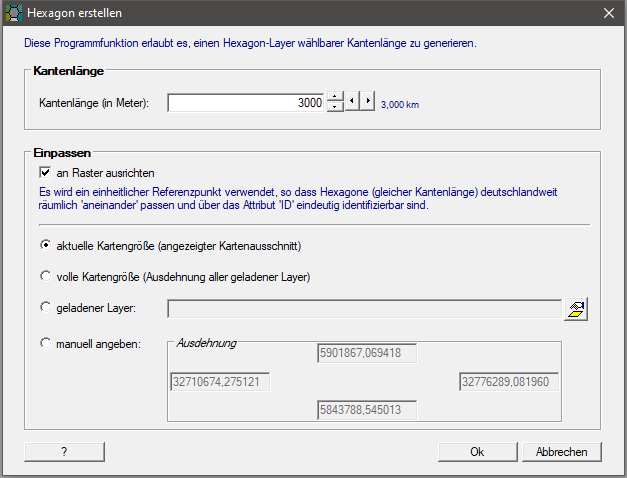Click the top extent field 5901867,069418
This screenshot has height=478, width=627.
(367, 353)
